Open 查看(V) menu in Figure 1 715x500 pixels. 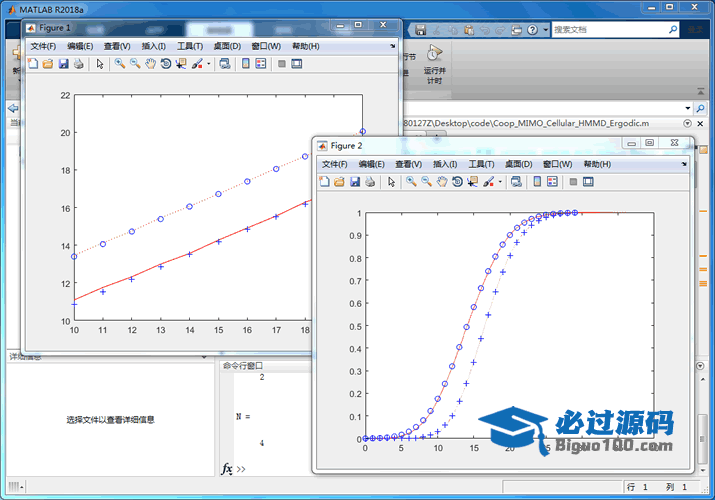click(117, 46)
